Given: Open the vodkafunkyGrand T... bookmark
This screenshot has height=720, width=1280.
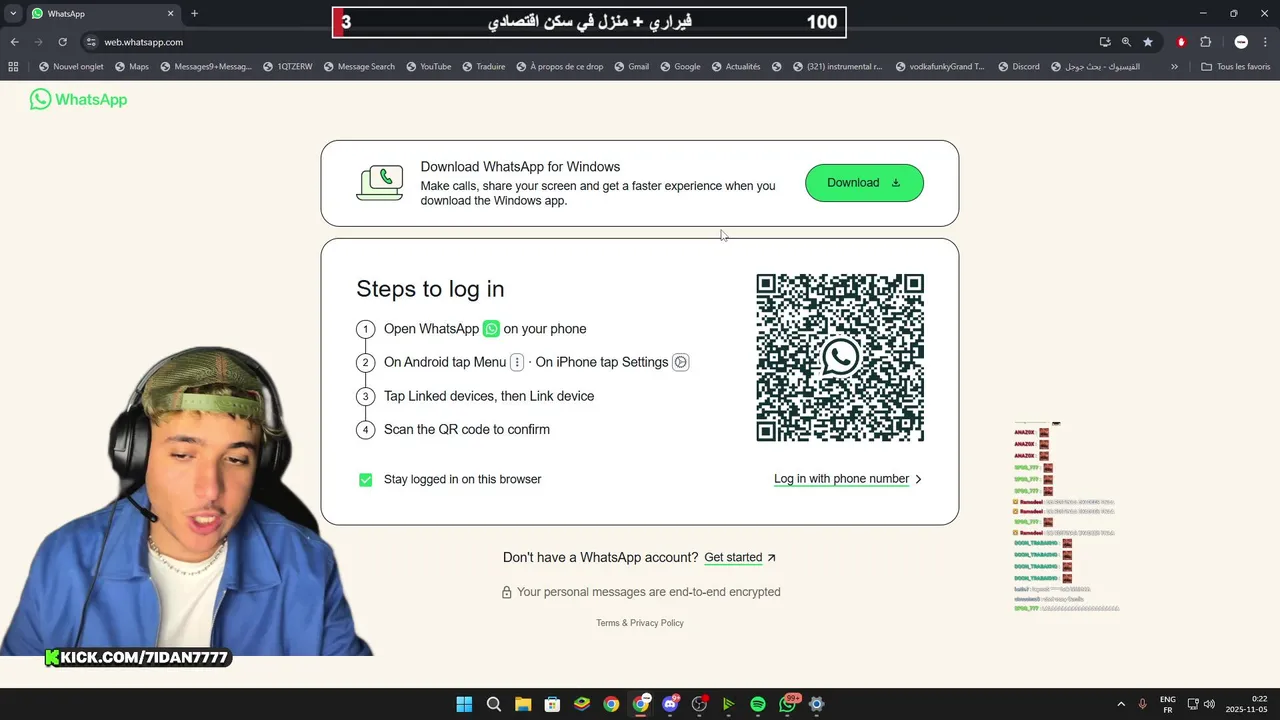Looking at the screenshot, I should point(940,67).
